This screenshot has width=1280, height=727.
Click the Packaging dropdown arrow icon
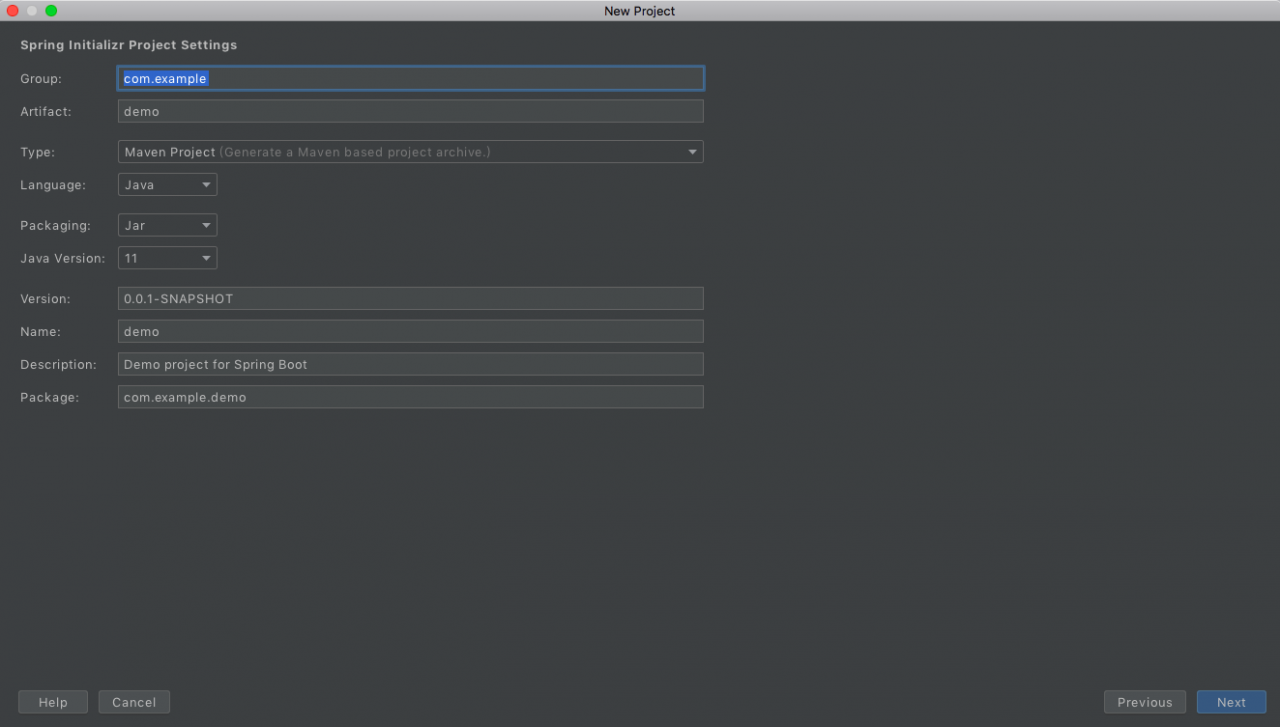[x=206, y=224]
